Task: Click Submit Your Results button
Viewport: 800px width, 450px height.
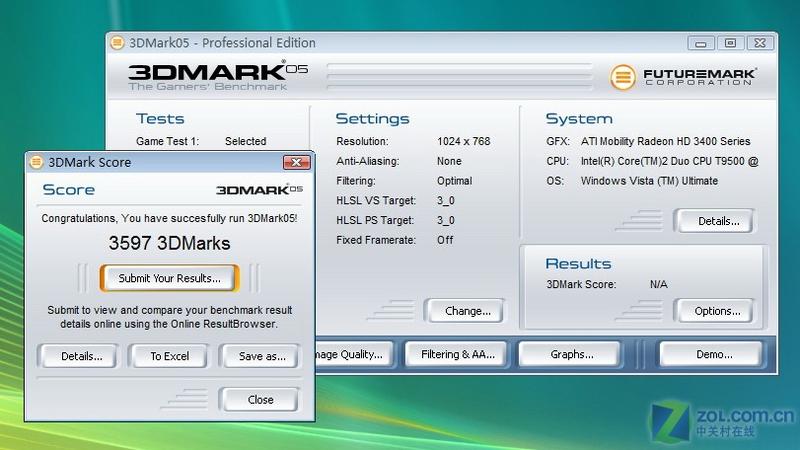Action: click(169, 278)
